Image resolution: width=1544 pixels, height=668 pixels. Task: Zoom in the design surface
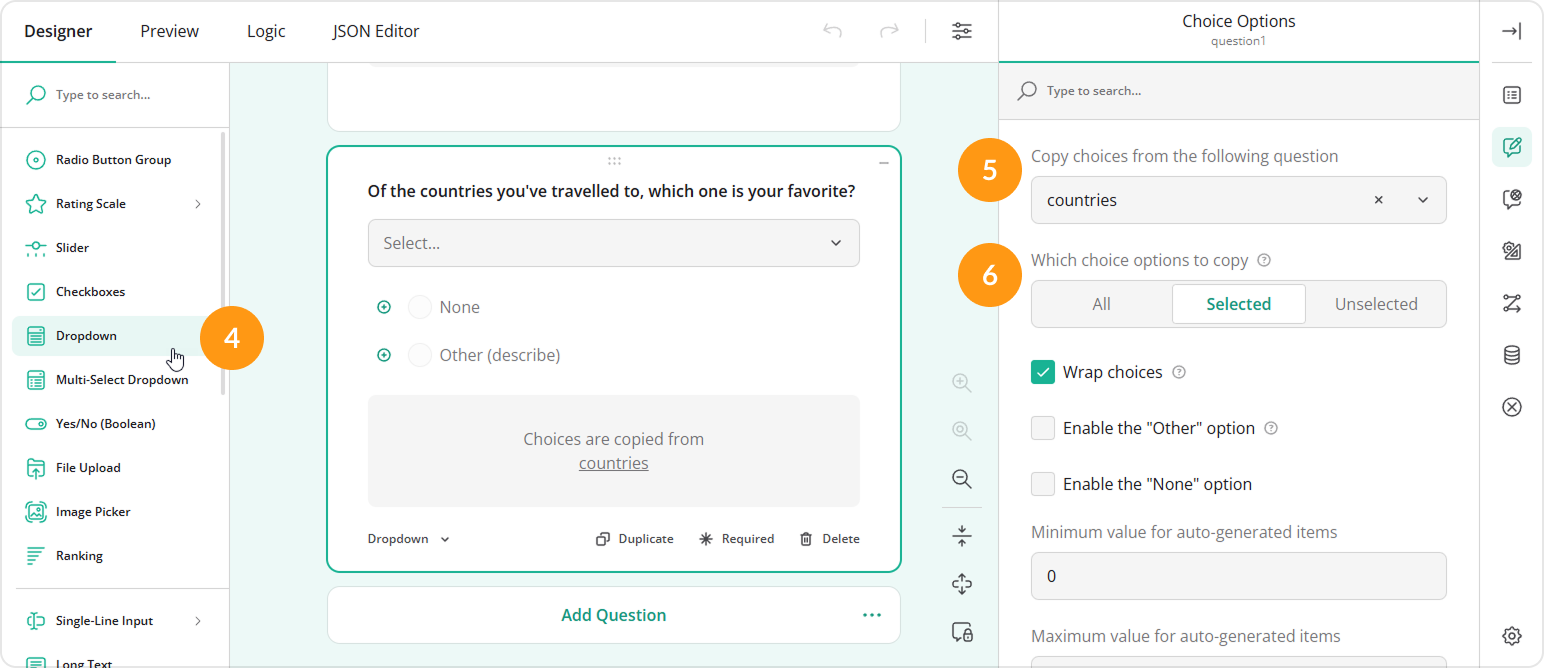[962, 383]
